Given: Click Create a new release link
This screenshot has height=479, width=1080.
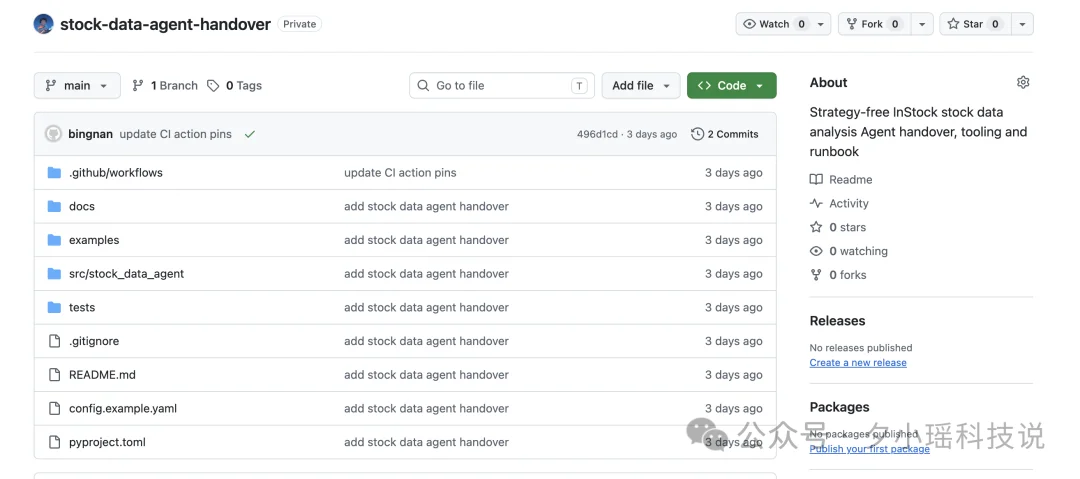Looking at the screenshot, I should [858, 363].
